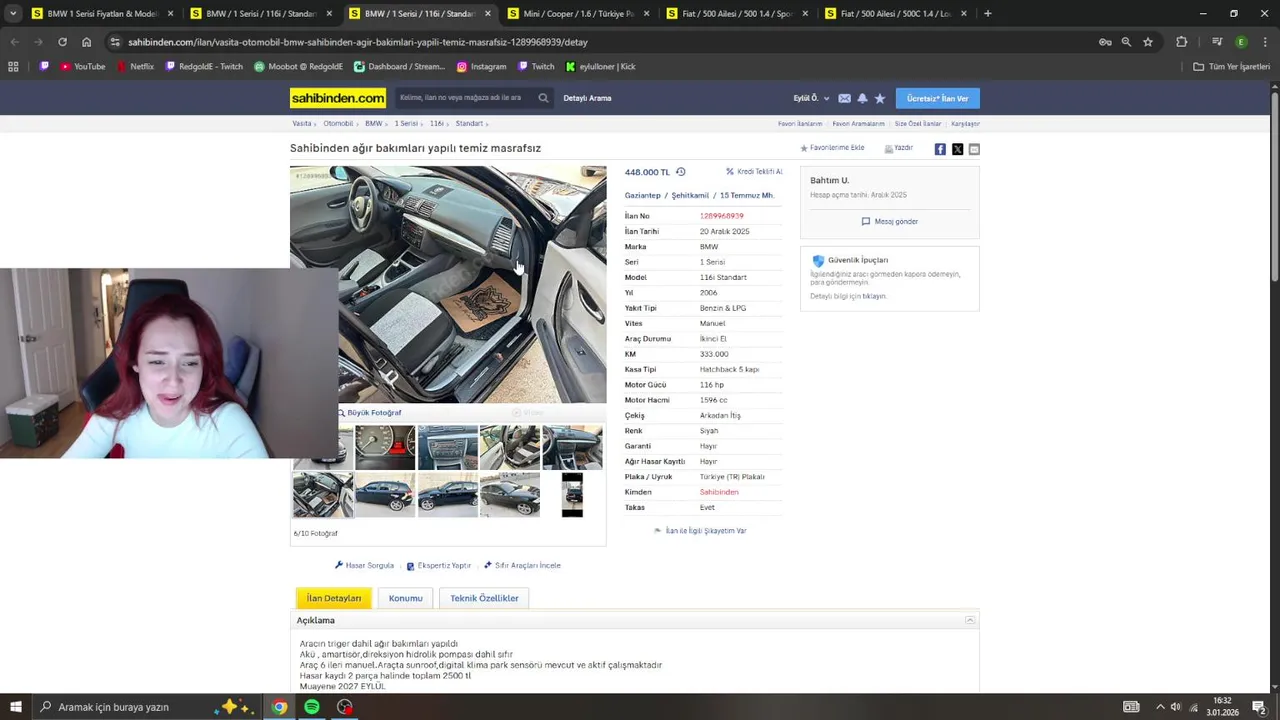Open Detaylı Arama

point(587,98)
